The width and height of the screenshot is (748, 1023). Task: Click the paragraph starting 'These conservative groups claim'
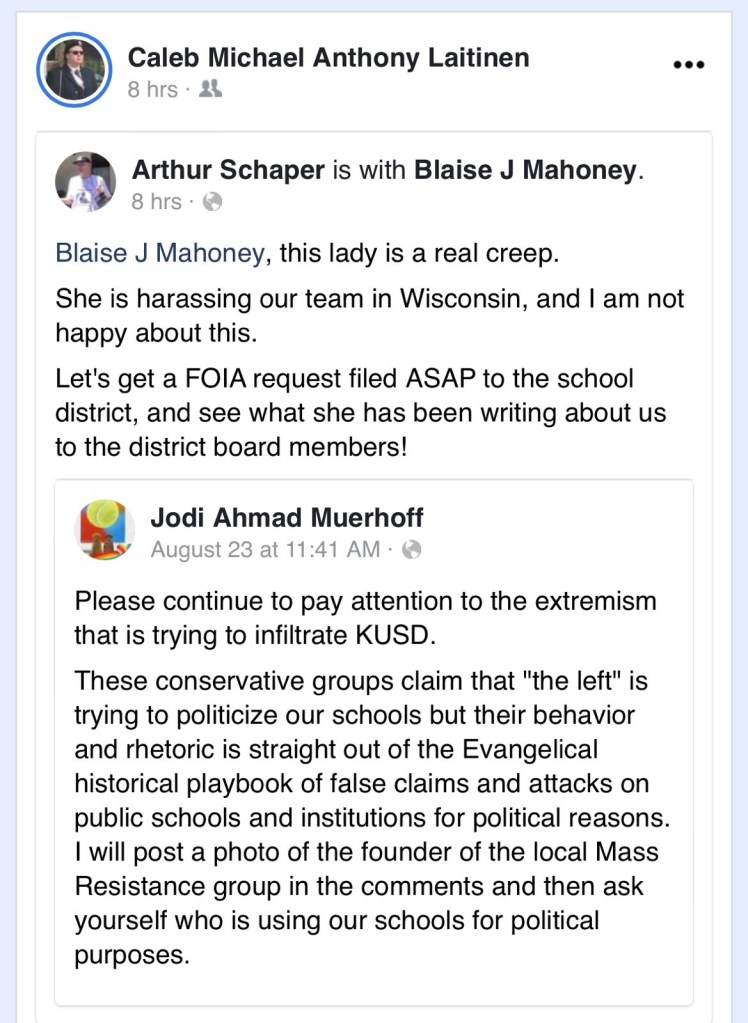point(370,817)
